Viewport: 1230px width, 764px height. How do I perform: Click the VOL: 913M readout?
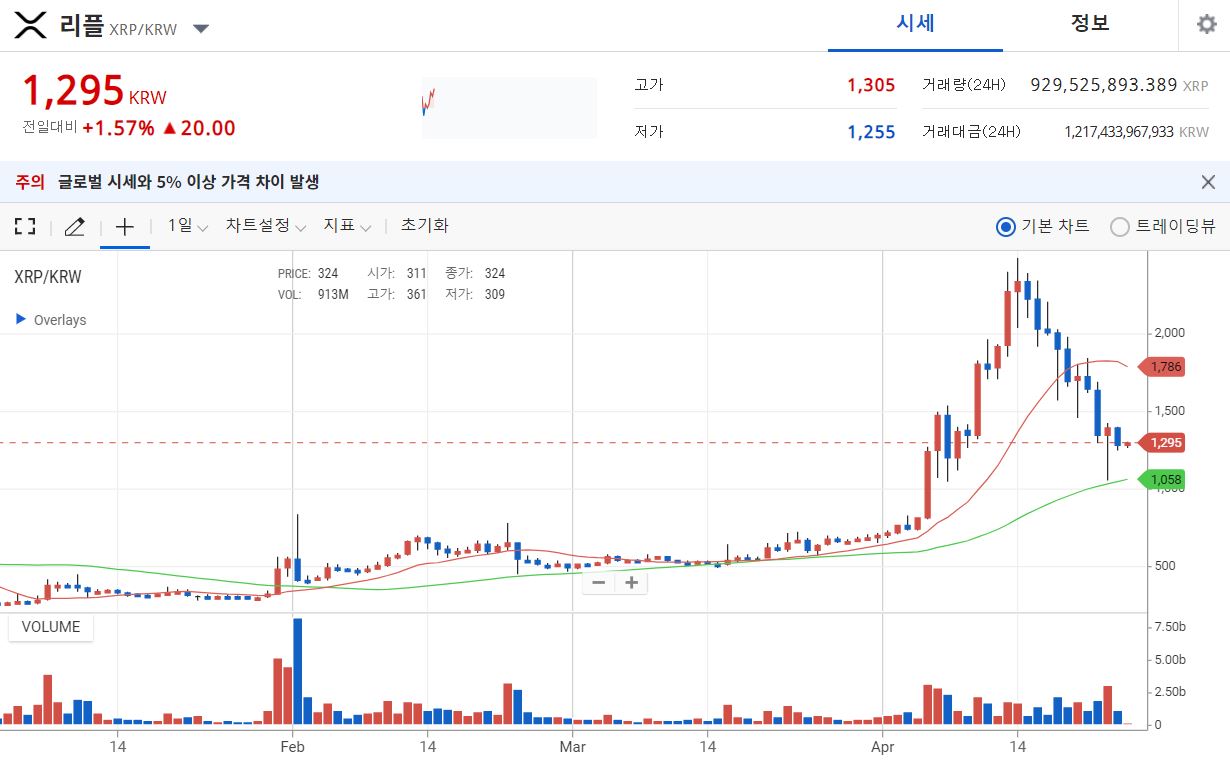pyautogui.click(x=313, y=295)
